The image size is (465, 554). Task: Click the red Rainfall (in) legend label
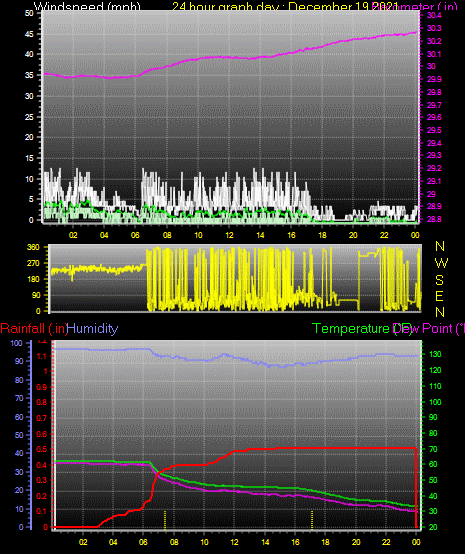pos(34,329)
